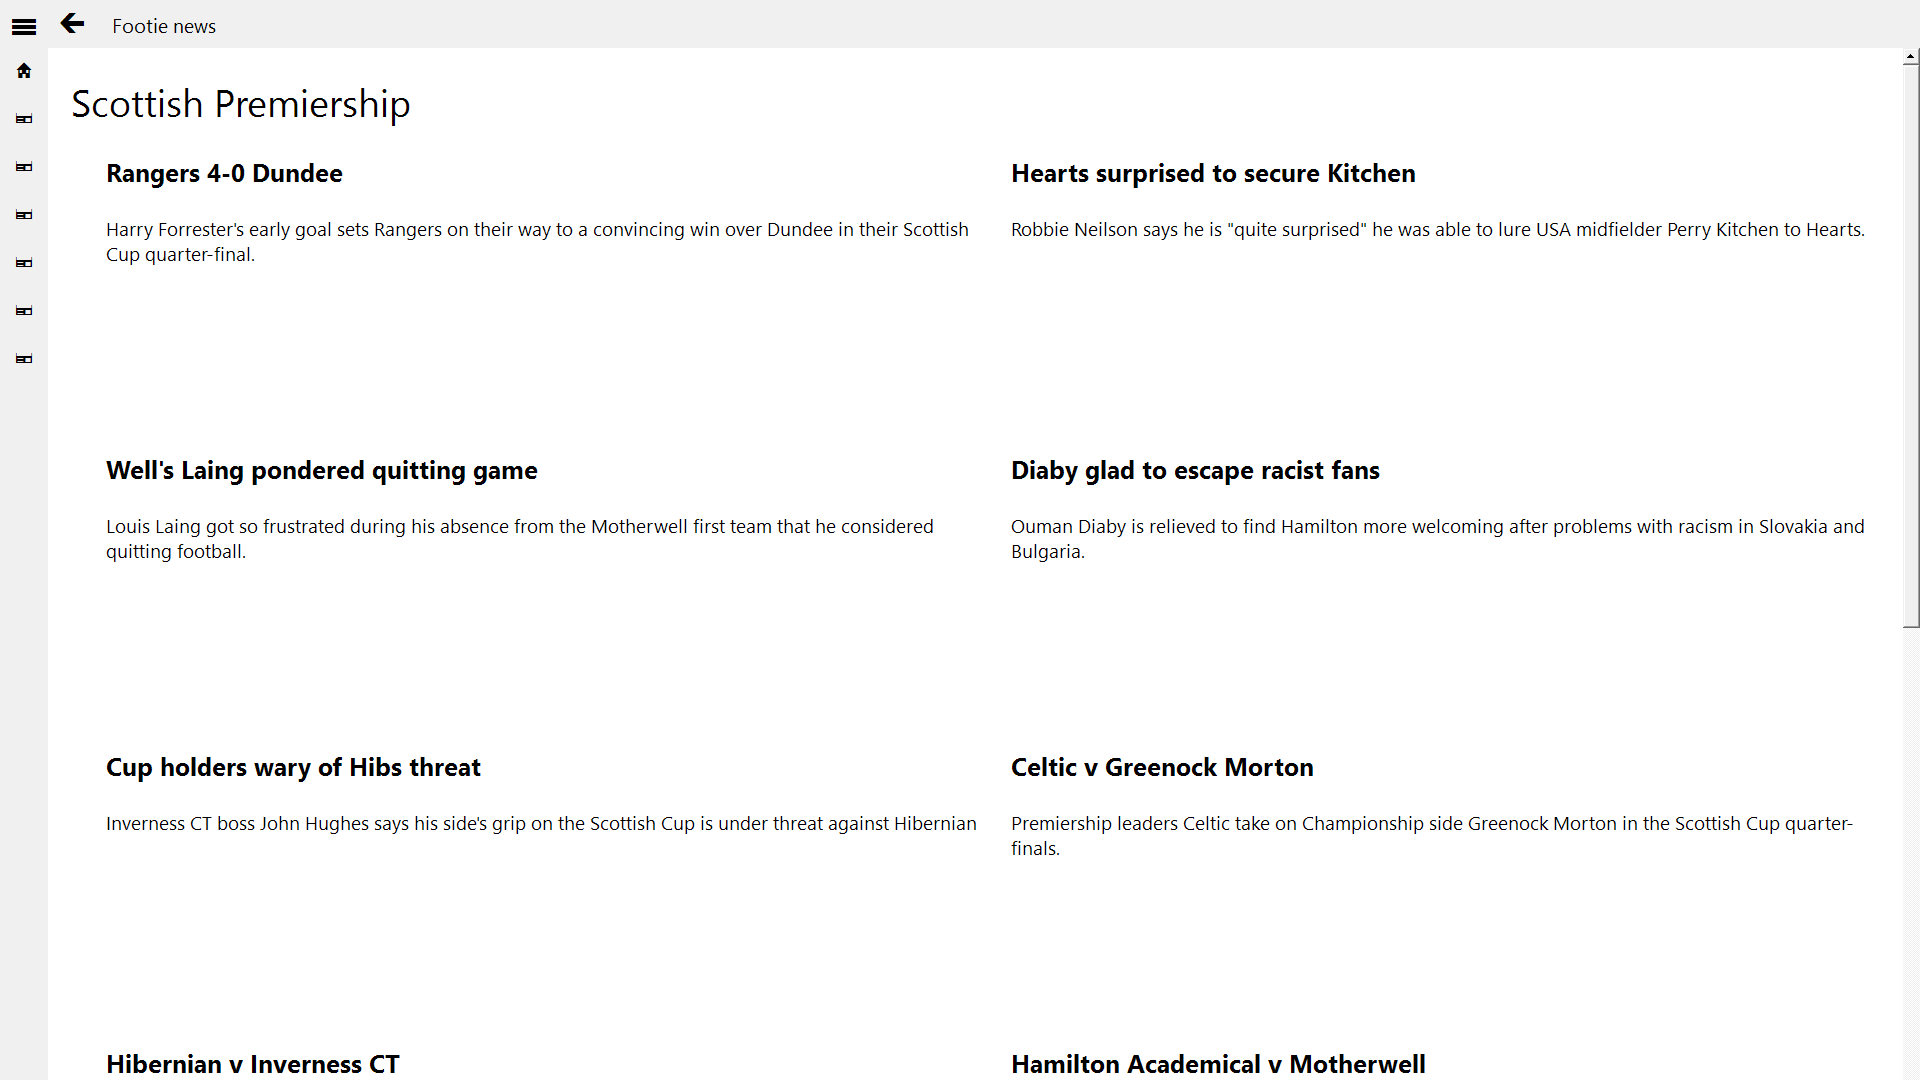Viewport: 1920px width, 1080px height.
Task: Click the vertical scrollbar thumb
Action: [x=1910, y=345]
